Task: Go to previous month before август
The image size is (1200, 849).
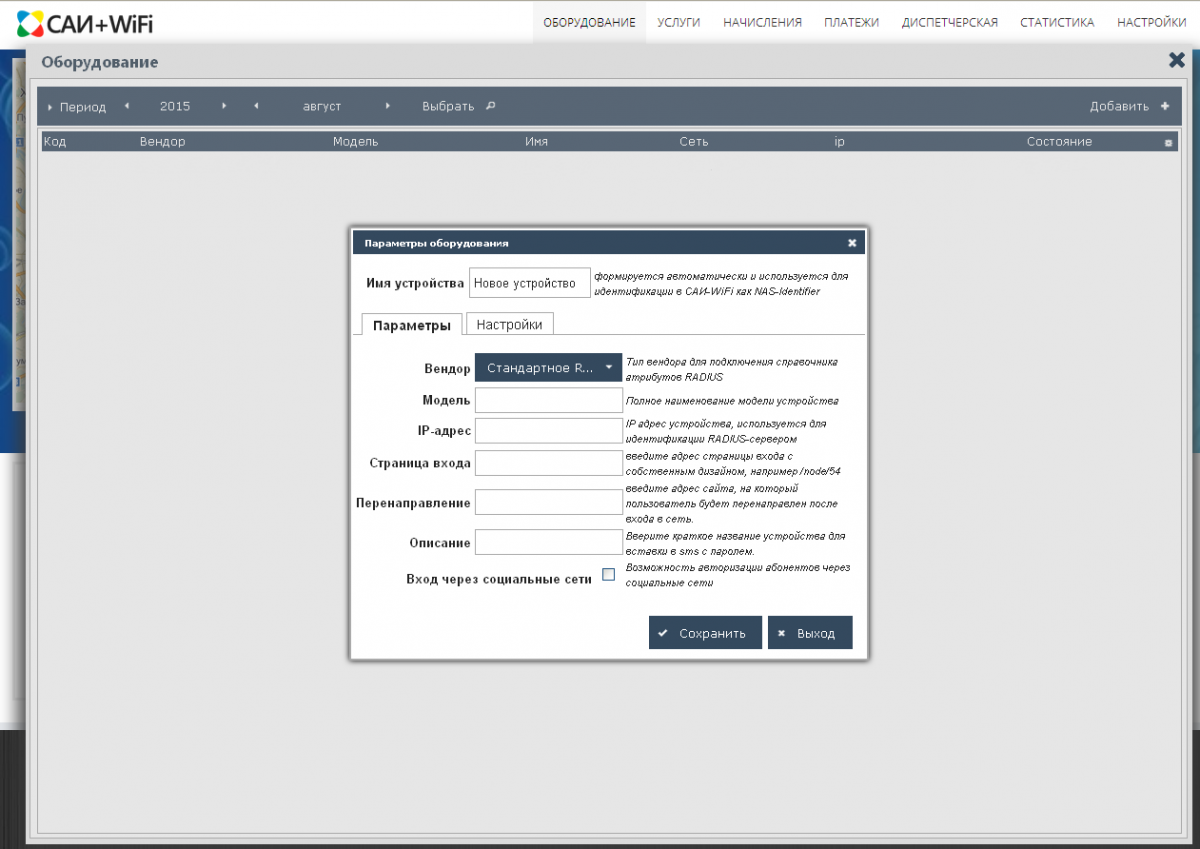Action: point(257,105)
